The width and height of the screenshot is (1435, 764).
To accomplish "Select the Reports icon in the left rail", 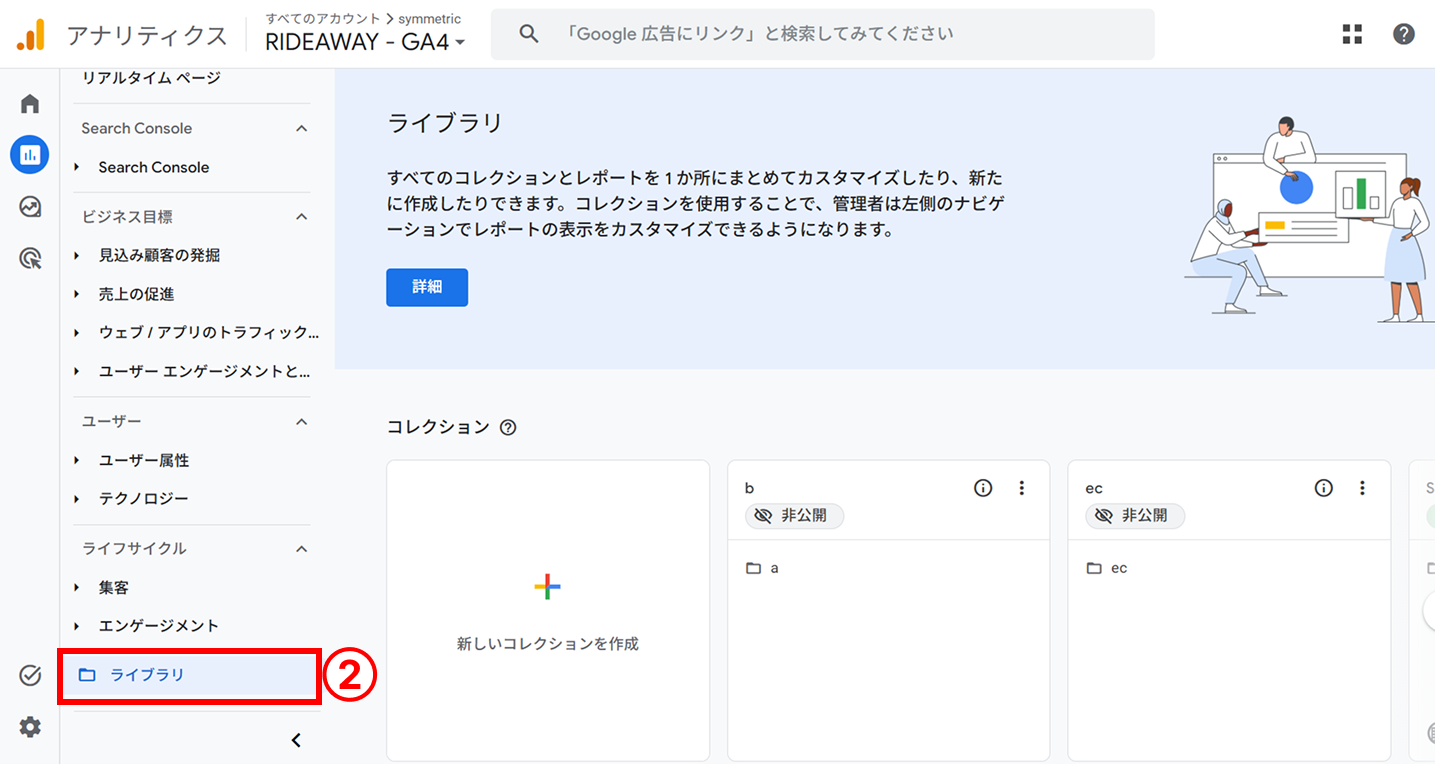I will tap(30, 155).
